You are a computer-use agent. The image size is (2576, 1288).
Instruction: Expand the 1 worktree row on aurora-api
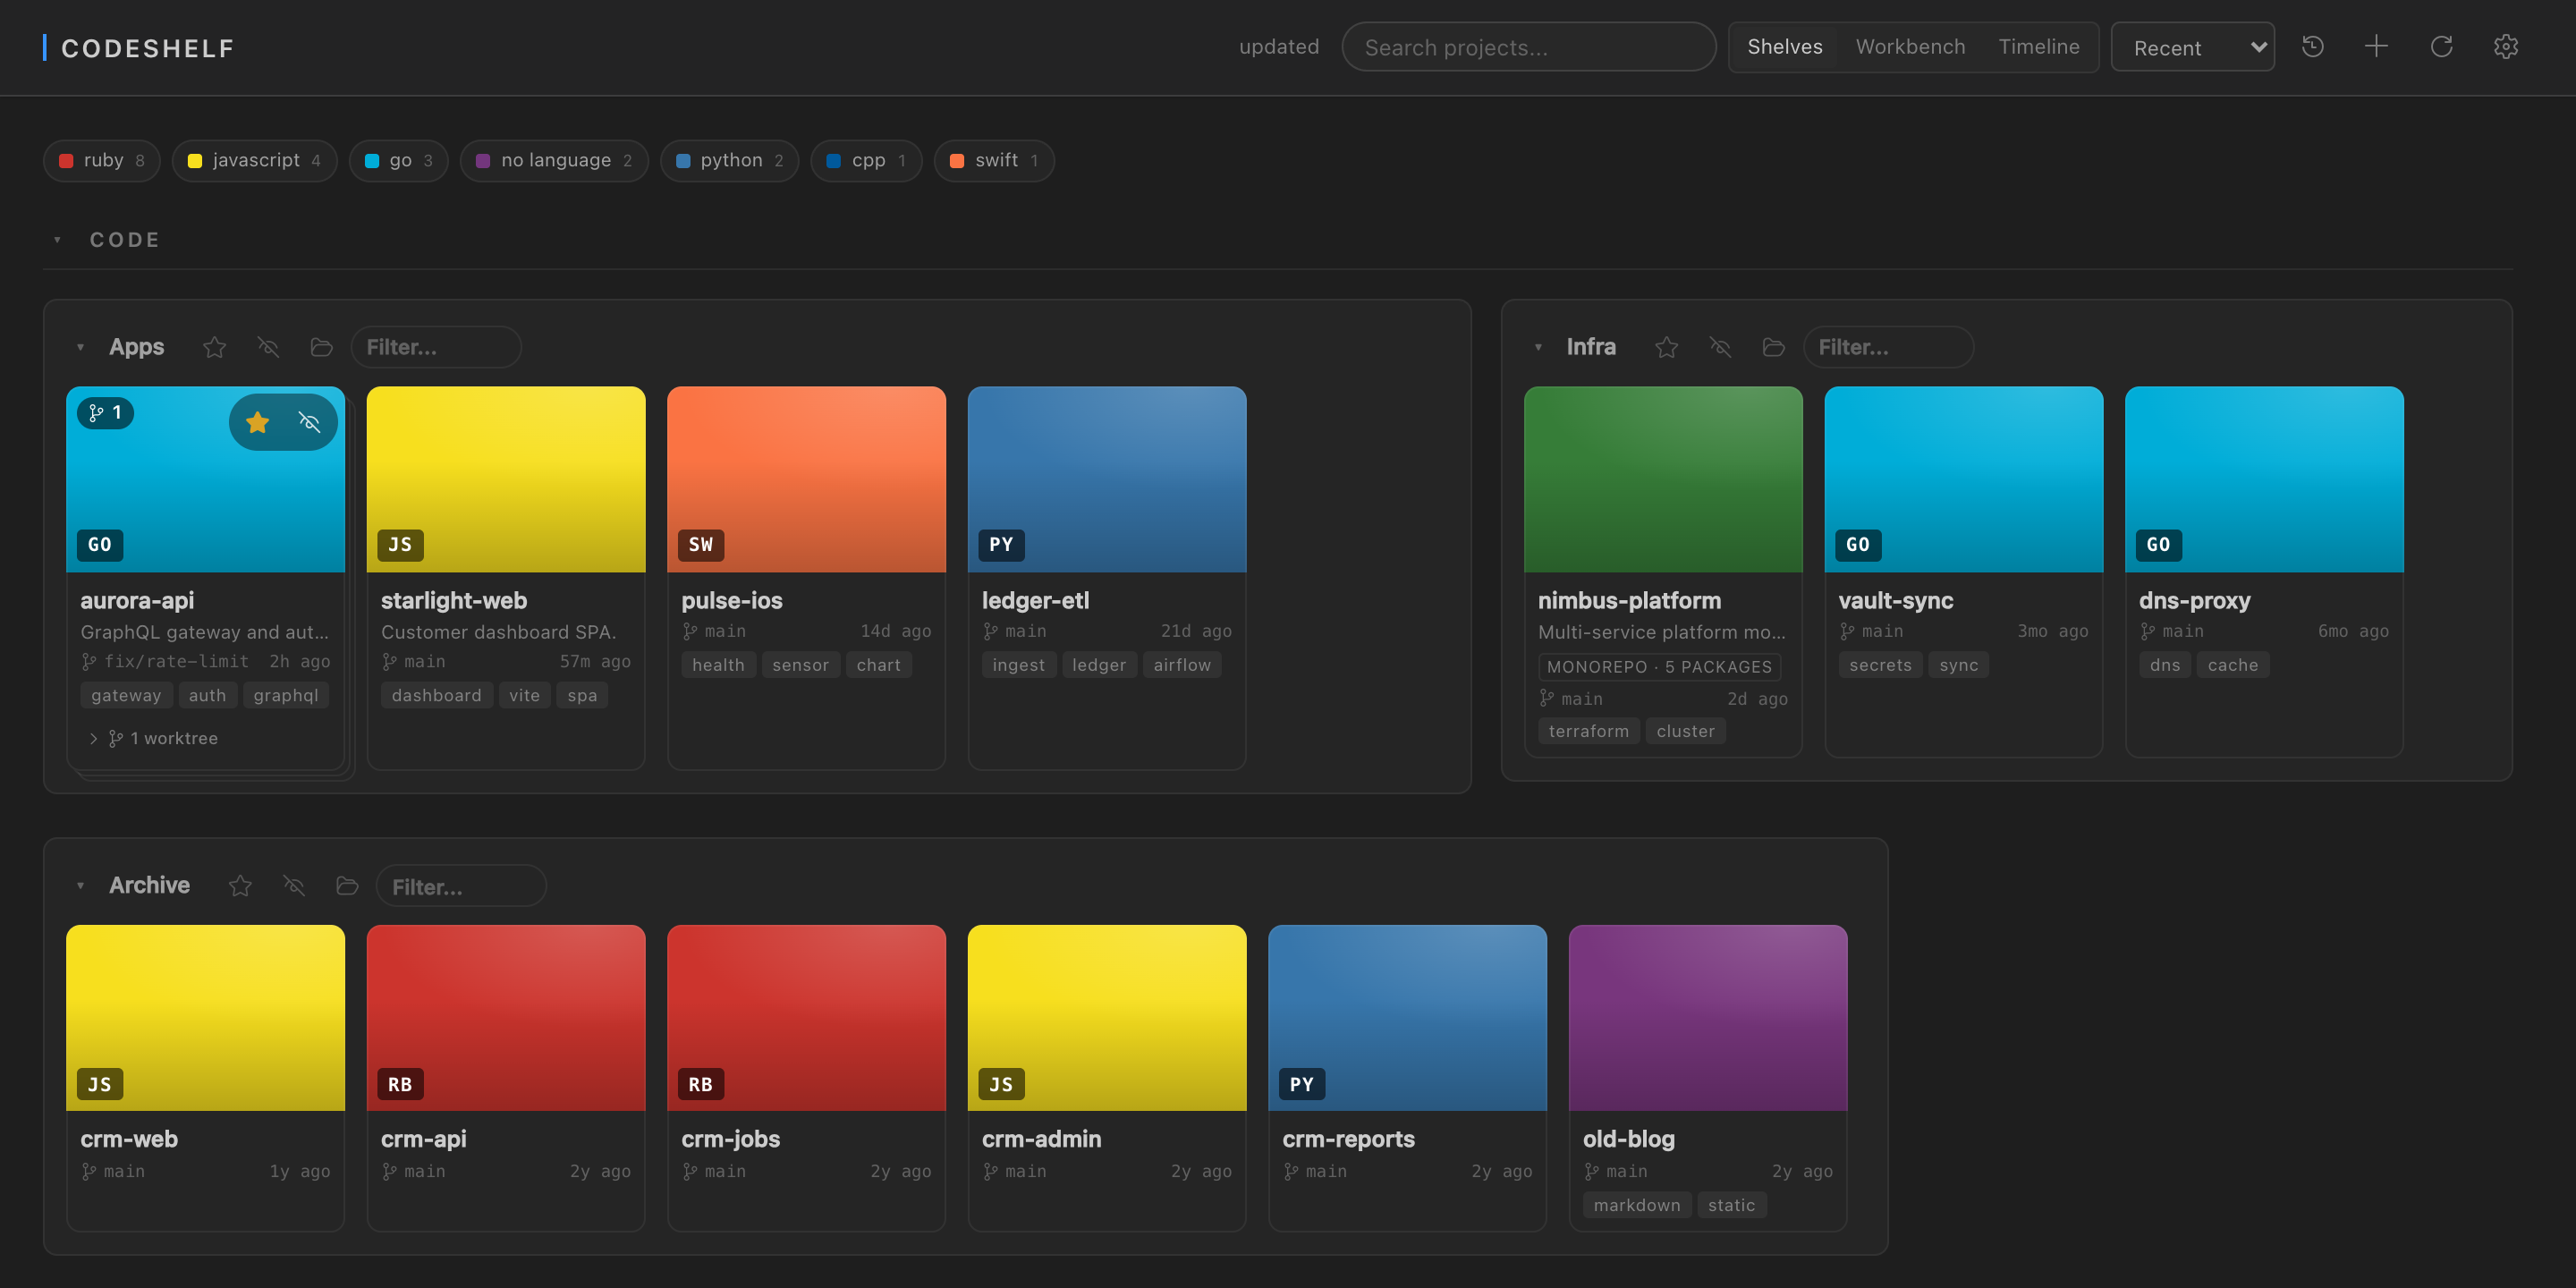tap(153, 738)
